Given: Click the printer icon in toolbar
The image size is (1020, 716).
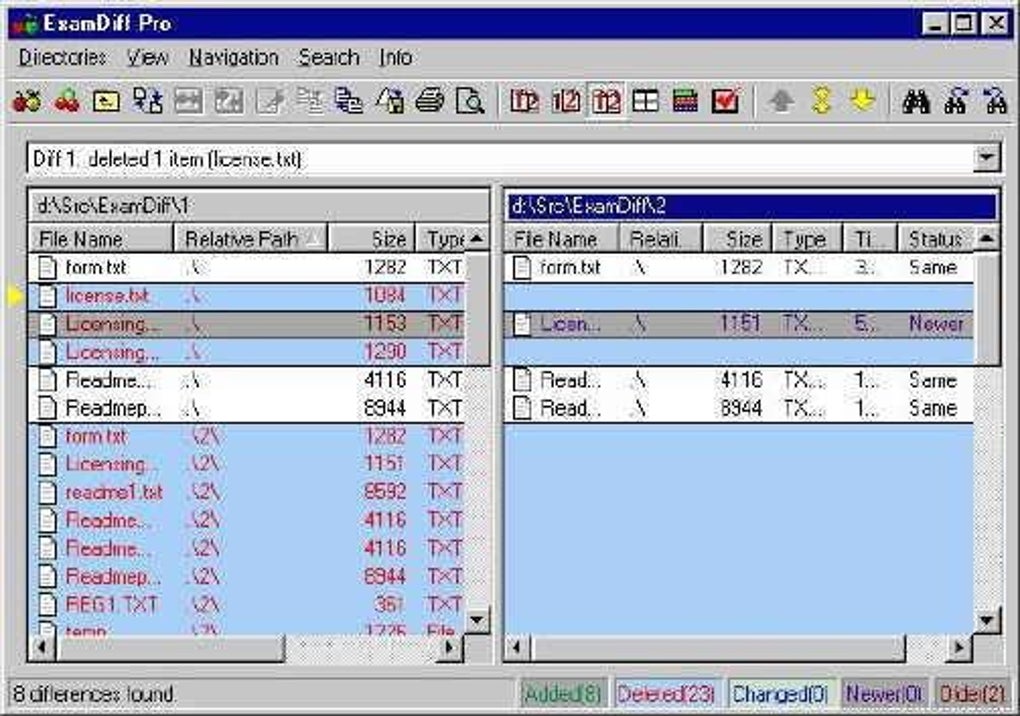Looking at the screenshot, I should [x=429, y=101].
